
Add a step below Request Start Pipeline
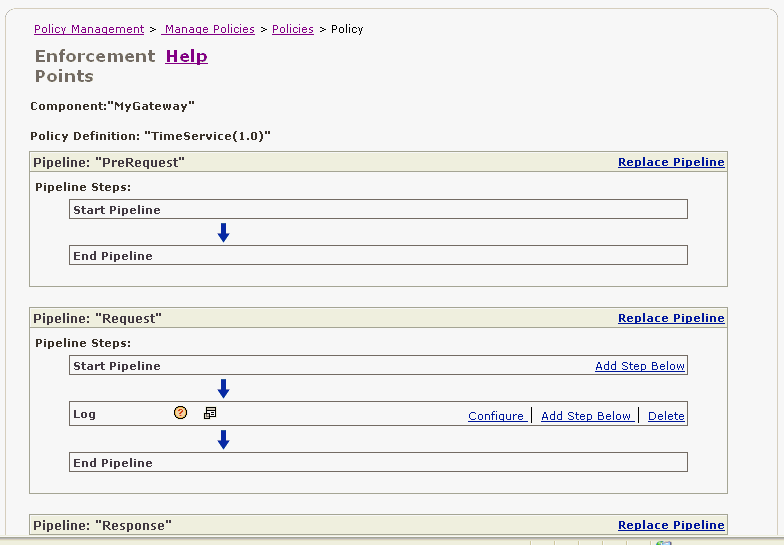[640, 366]
